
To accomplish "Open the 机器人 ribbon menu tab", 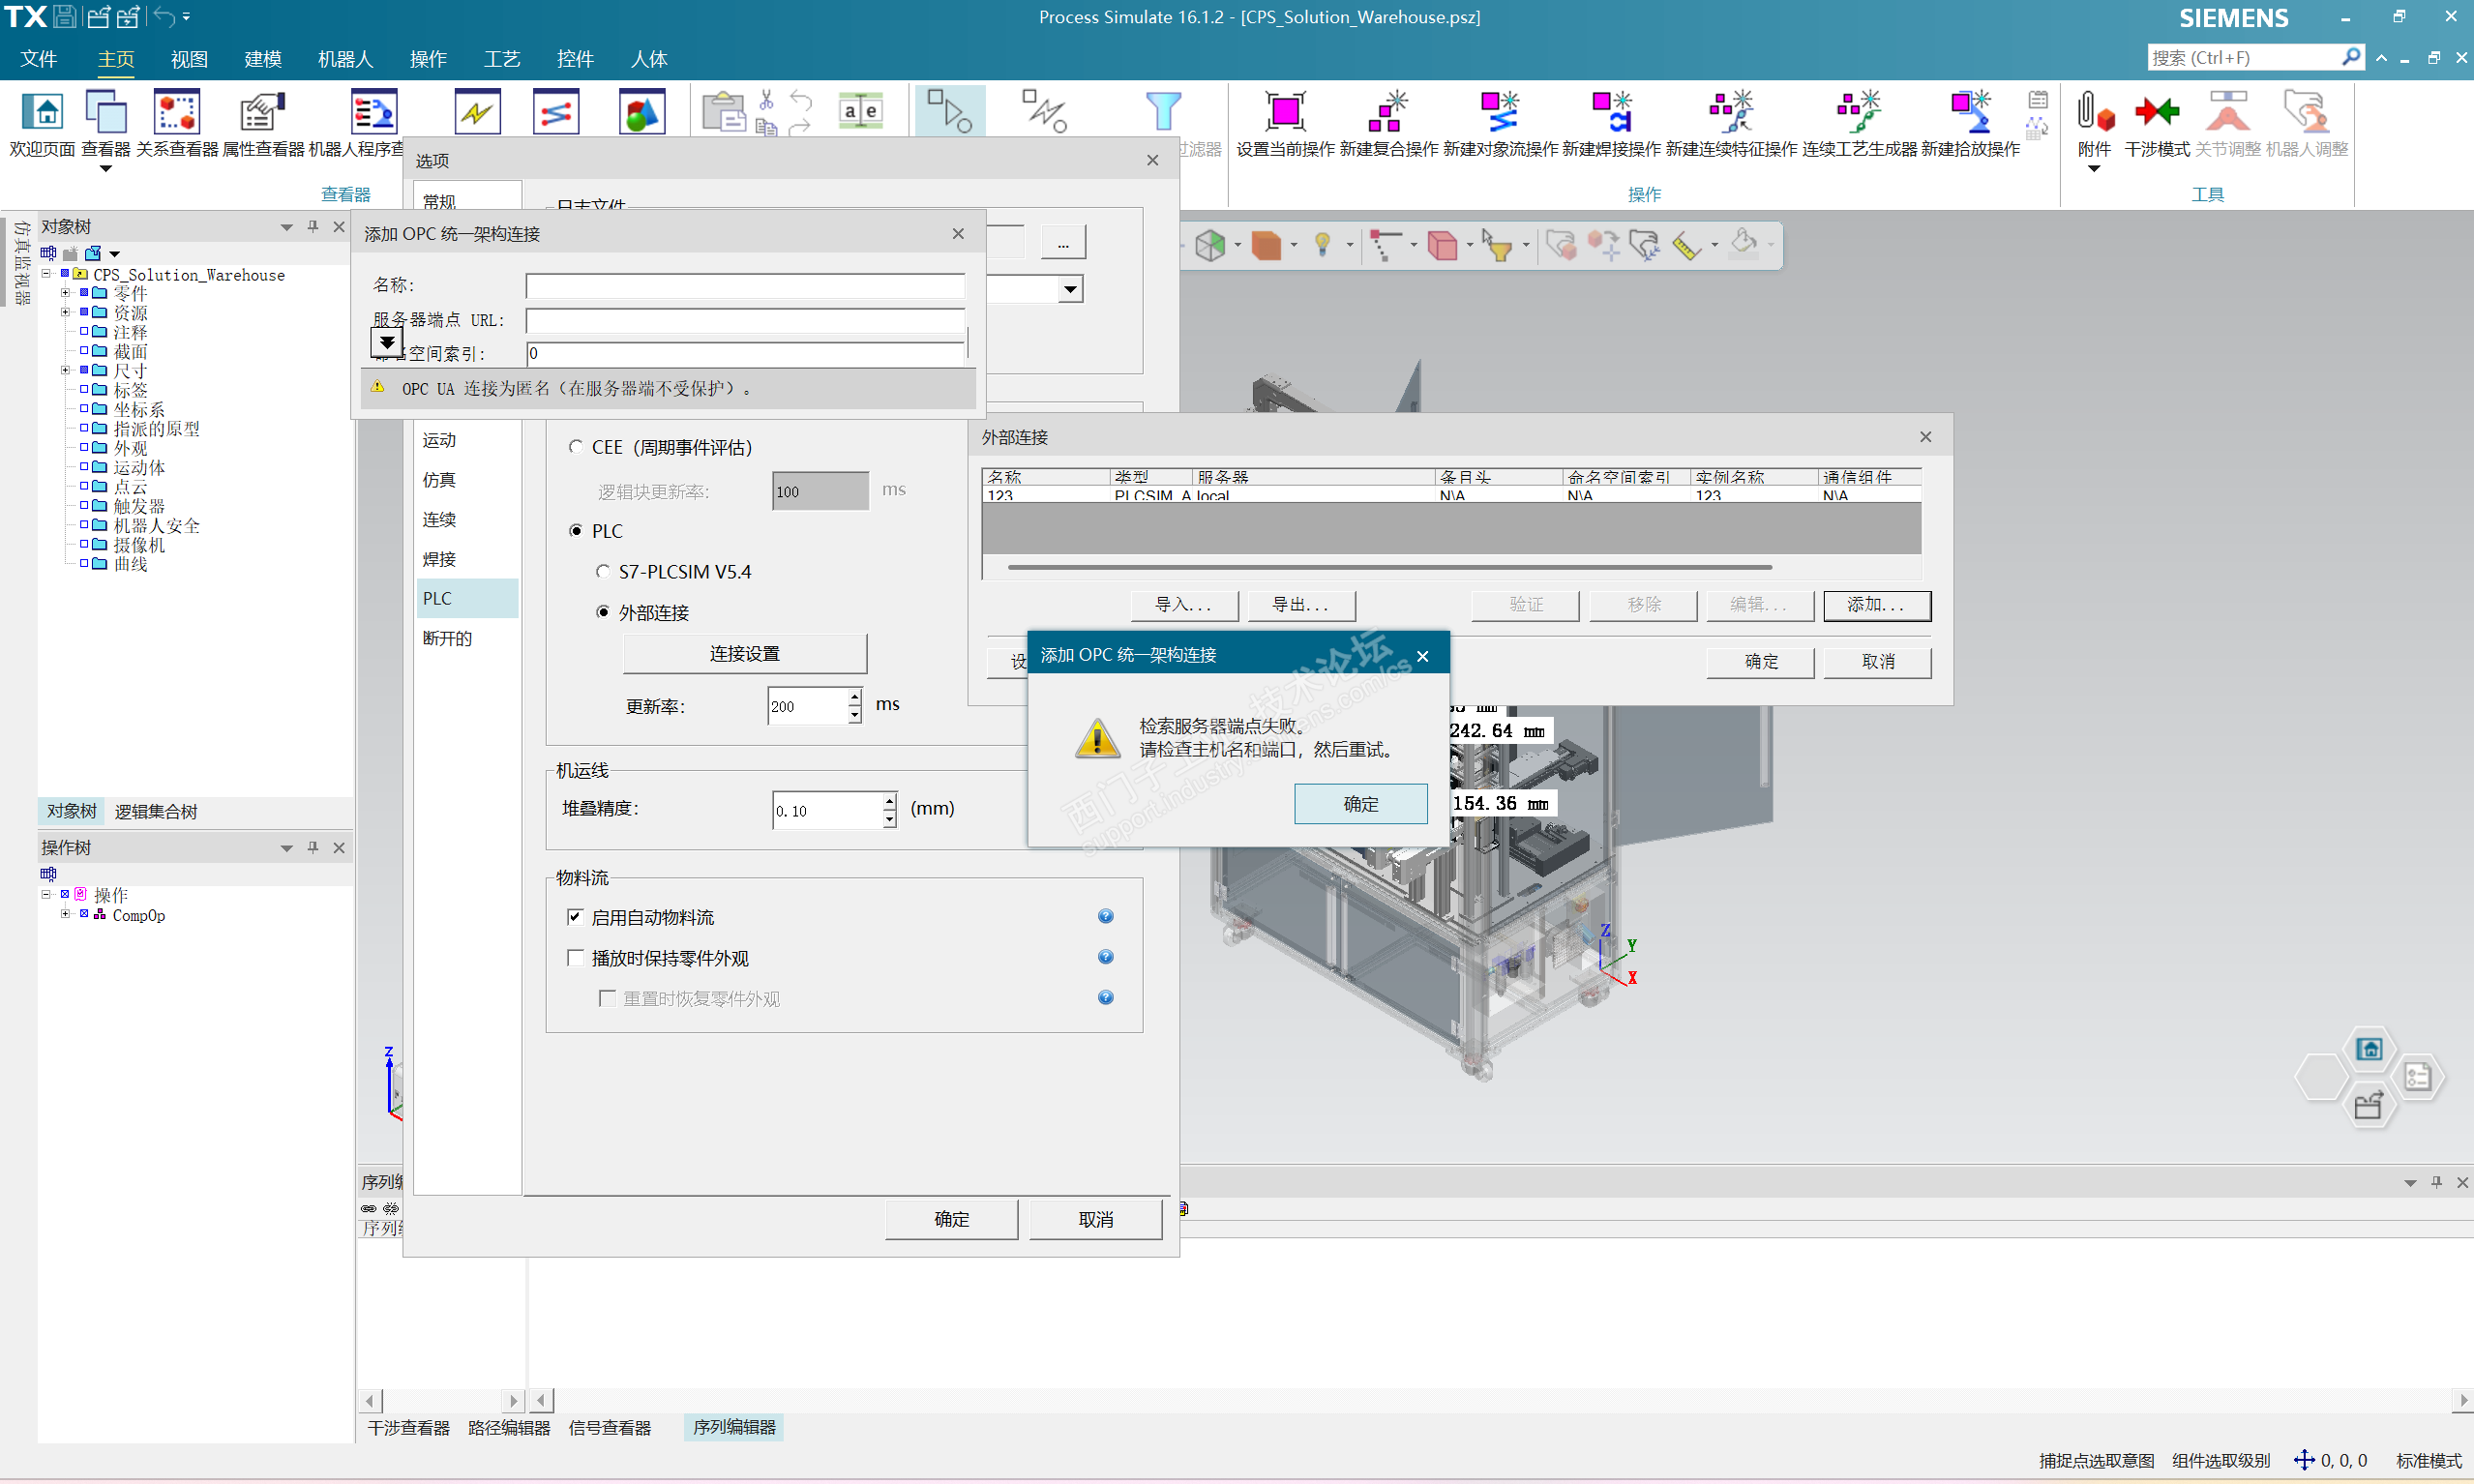I will pyautogui.click(x=344, y=59).
